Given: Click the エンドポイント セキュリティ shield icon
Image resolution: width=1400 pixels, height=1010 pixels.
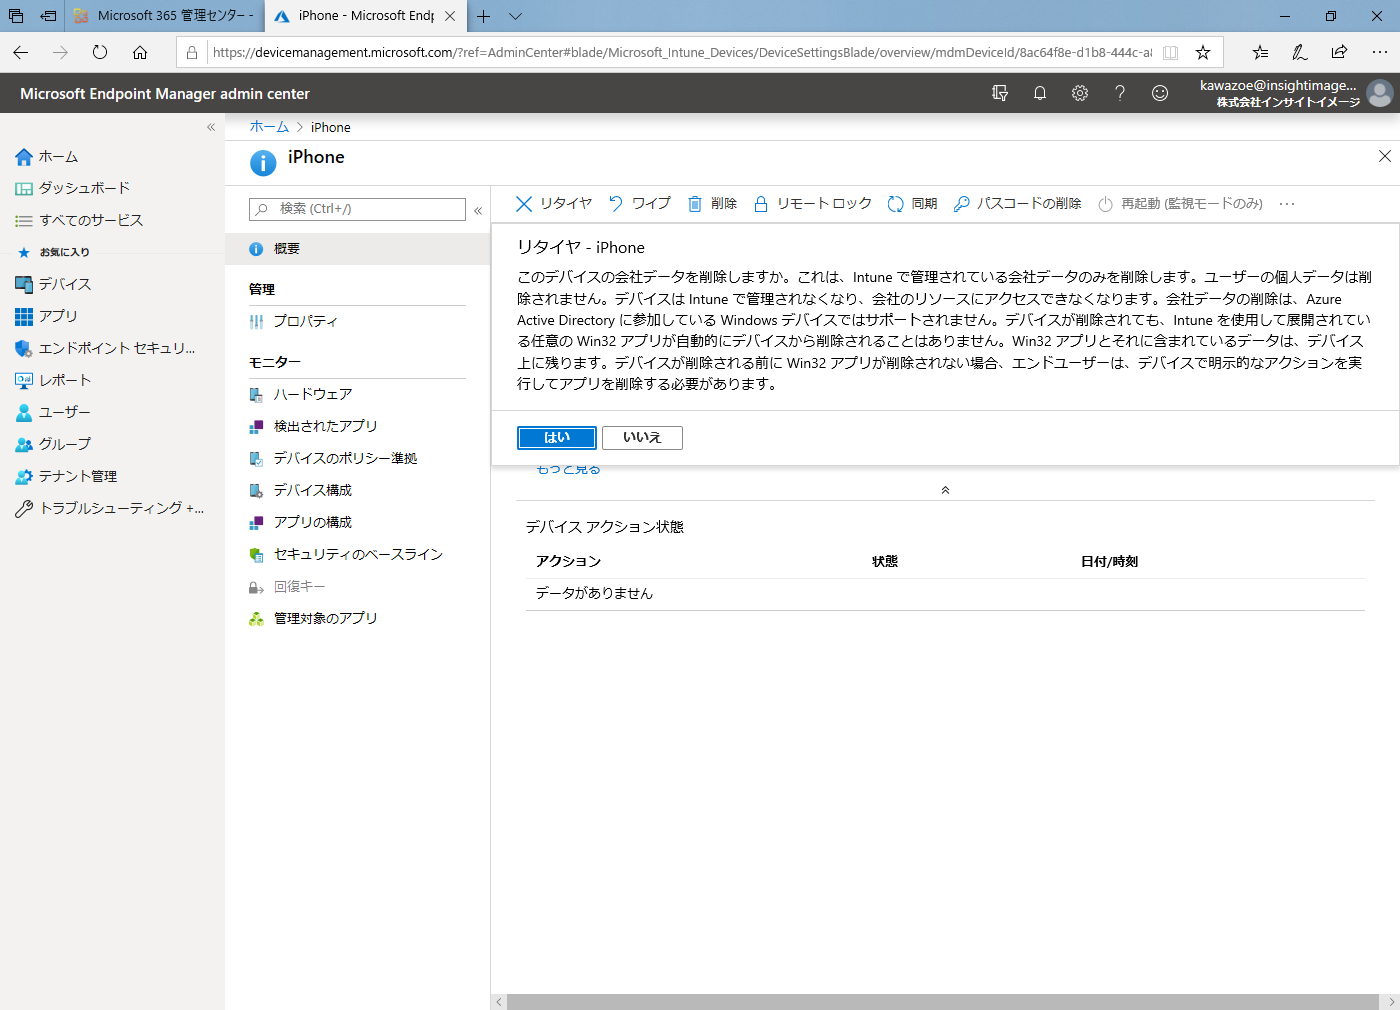Looking at the screenshot, I should (x=24, y=349).
